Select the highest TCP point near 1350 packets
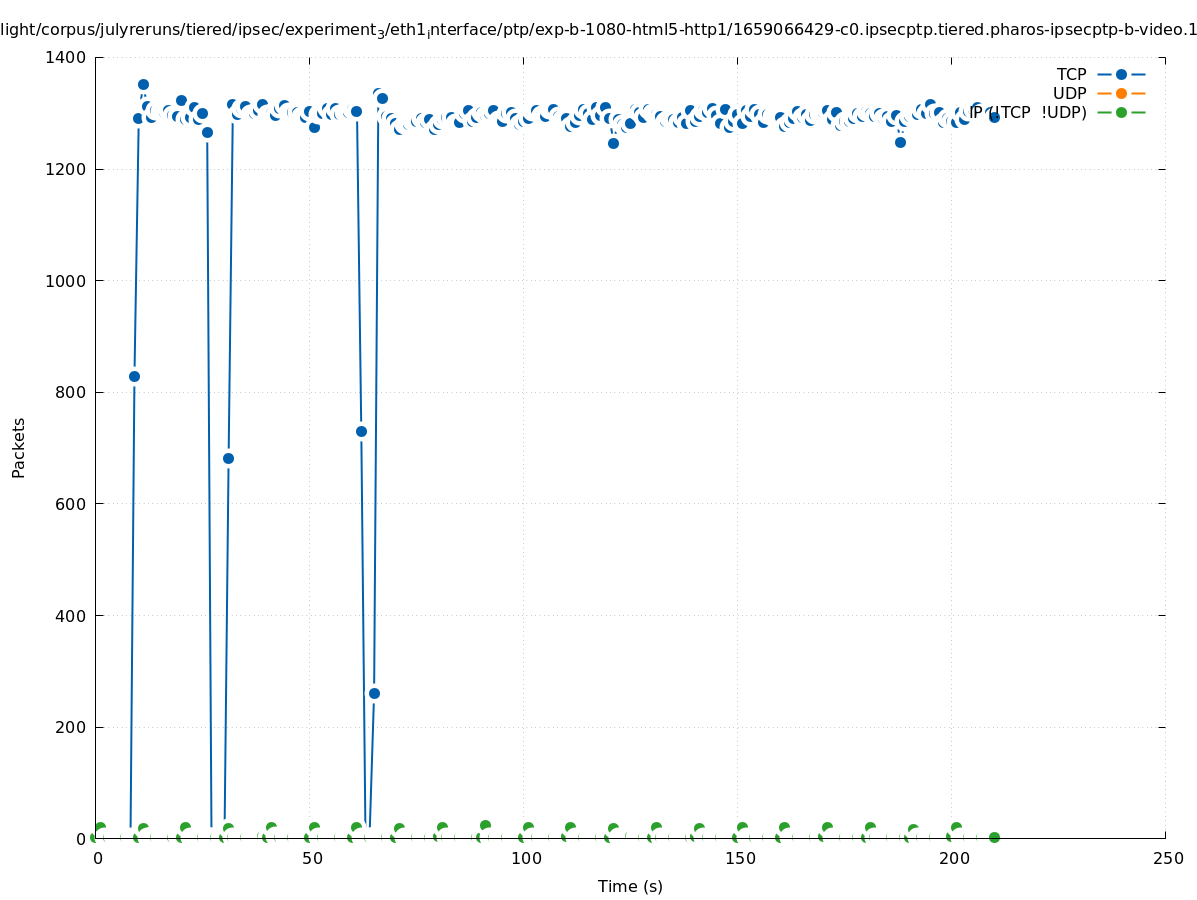The image size is (1197, 900). 143,85
